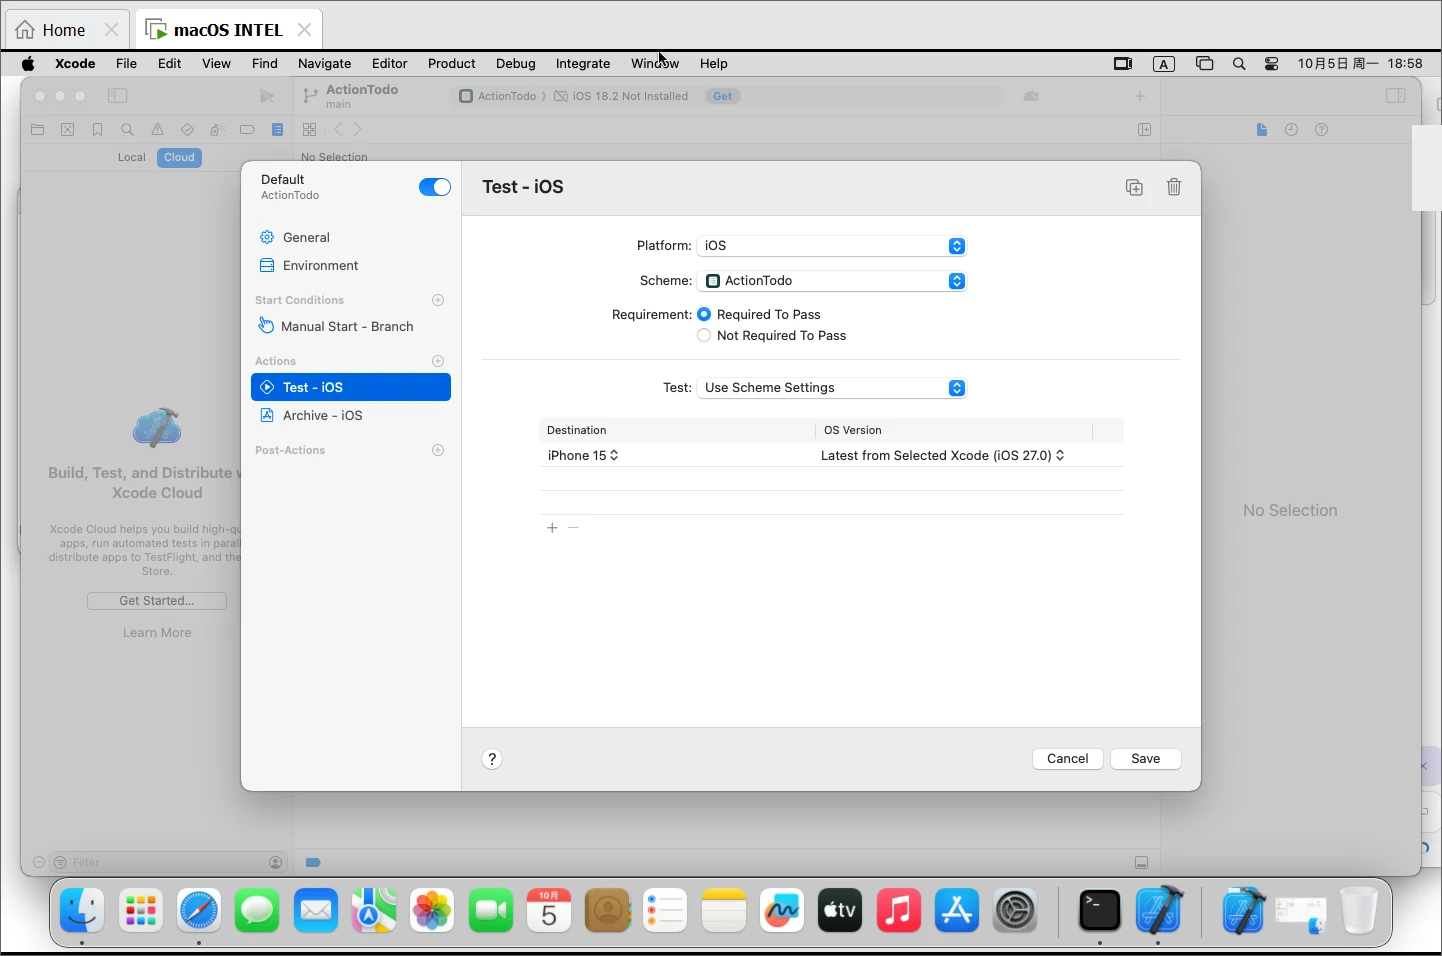Open the help question mark button
This screenshot has height=956, width=1442.
point(492,759)
